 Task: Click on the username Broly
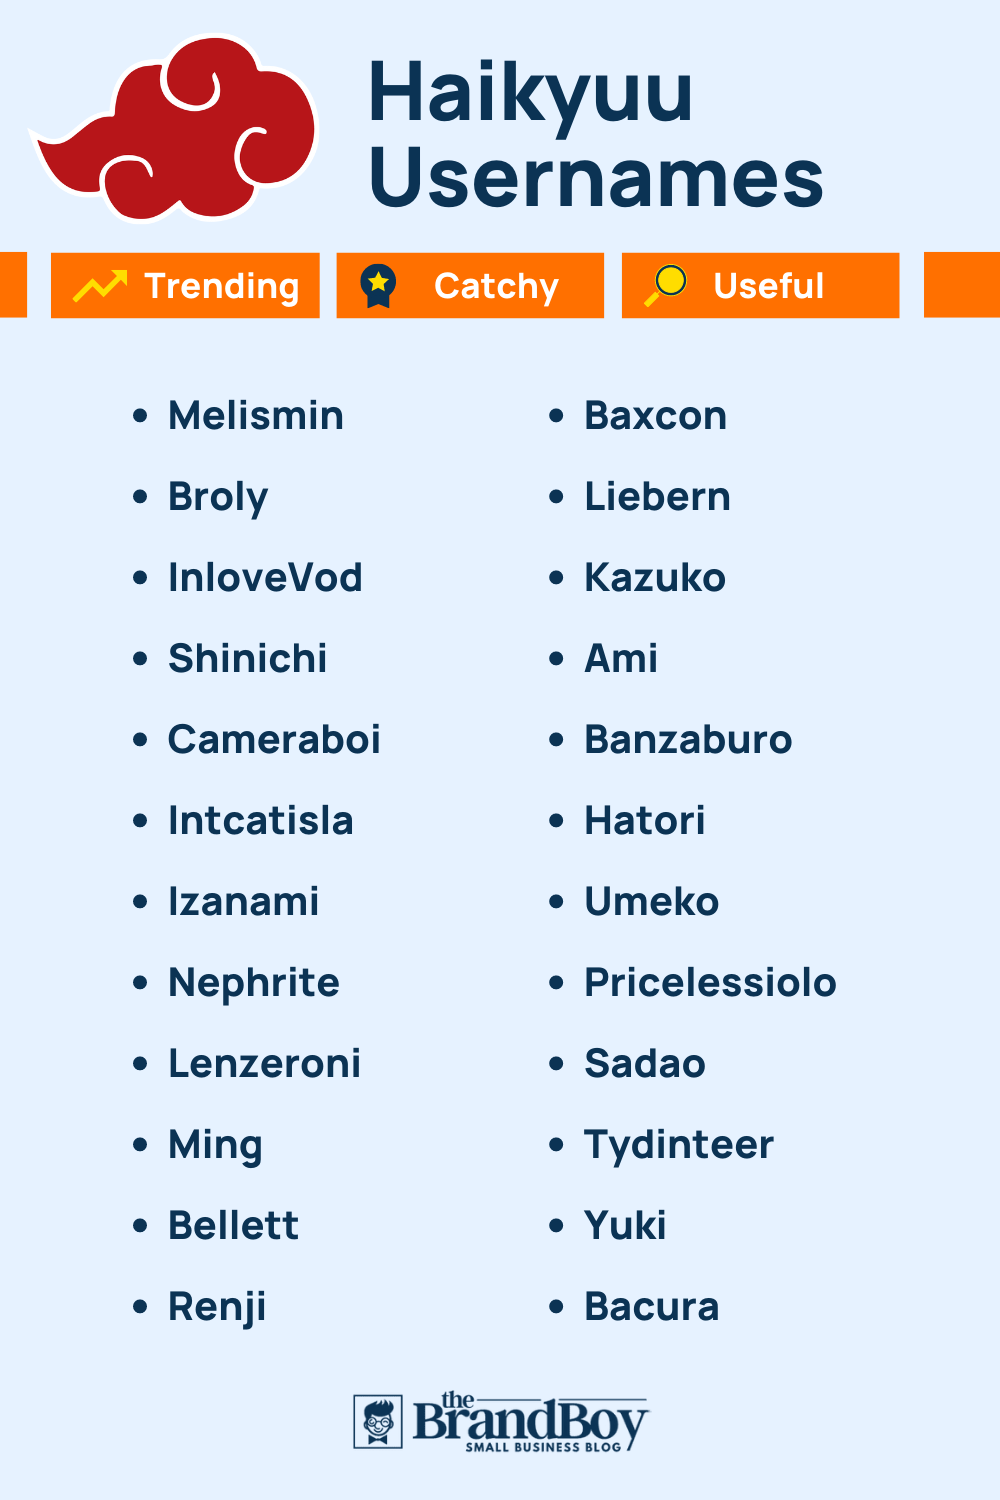click(x=218, y=497)
